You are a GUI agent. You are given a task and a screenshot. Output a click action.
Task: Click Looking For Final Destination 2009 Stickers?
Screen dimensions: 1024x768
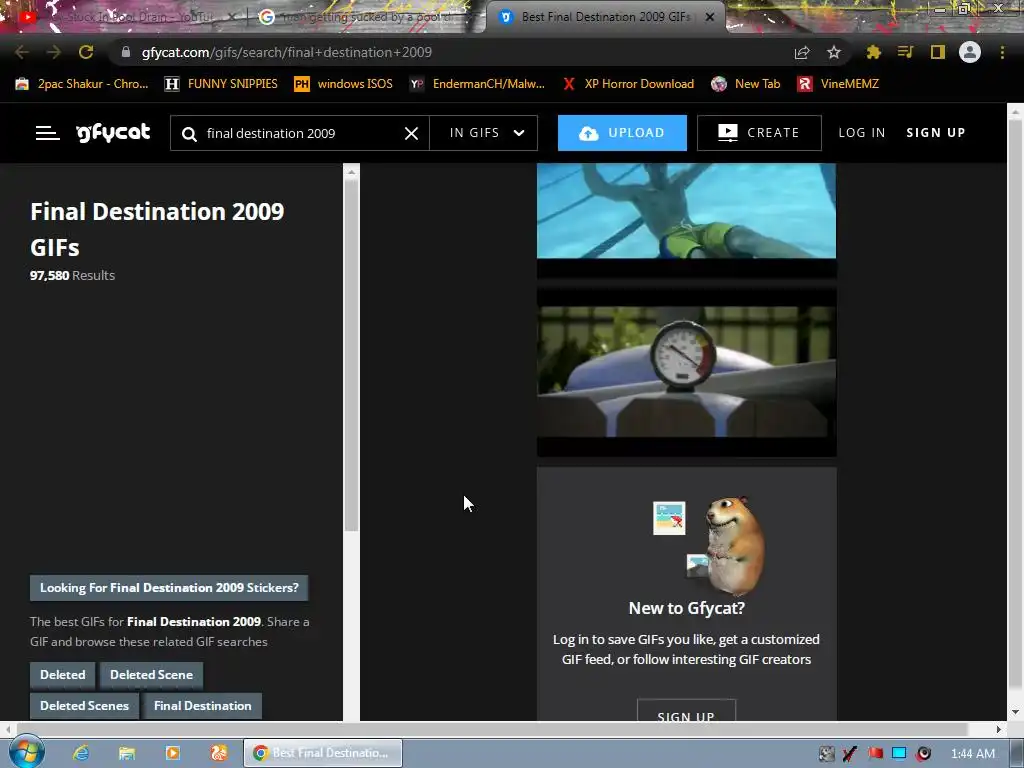pos(169,588)
